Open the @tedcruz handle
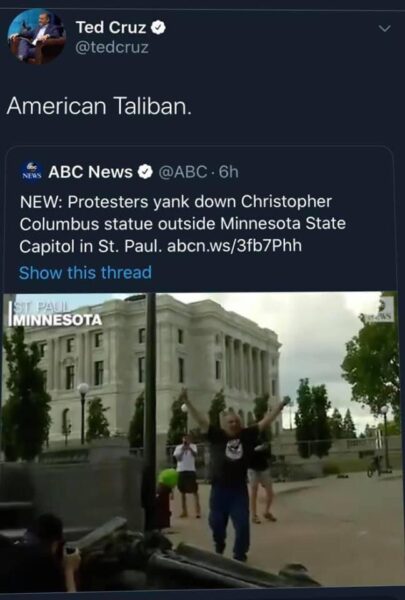The width and height of the screenshot is (405, 600). coord(112,48)
